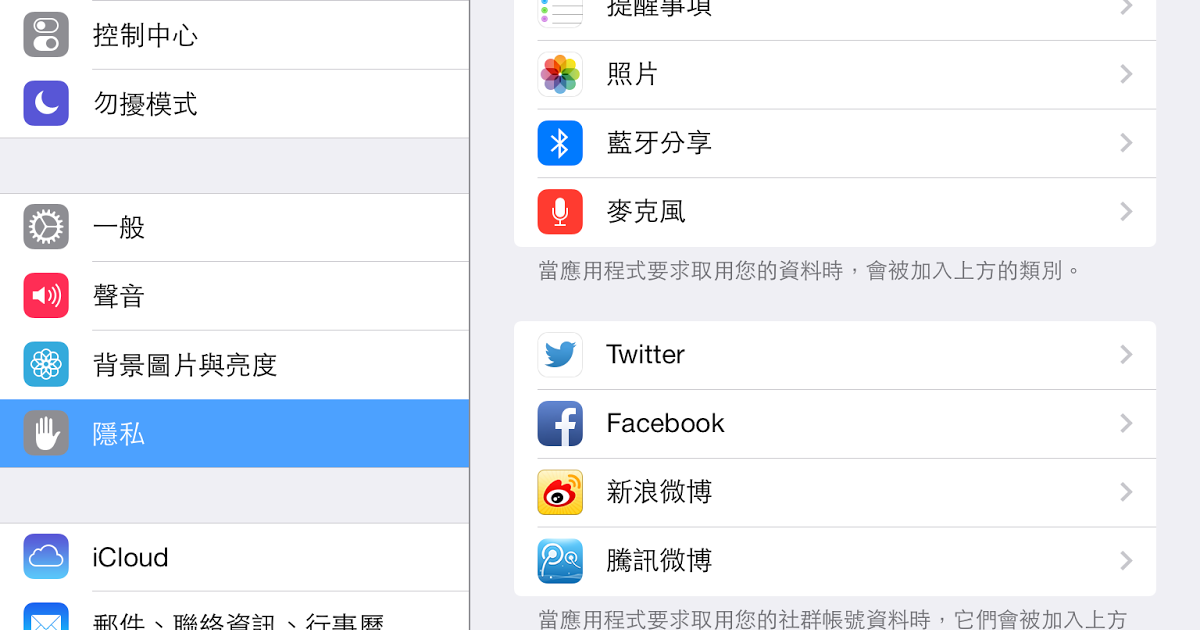Open the Bluetooth sharing icon
This screenshot has height=630, width=1200.
[x=560, y=143]
